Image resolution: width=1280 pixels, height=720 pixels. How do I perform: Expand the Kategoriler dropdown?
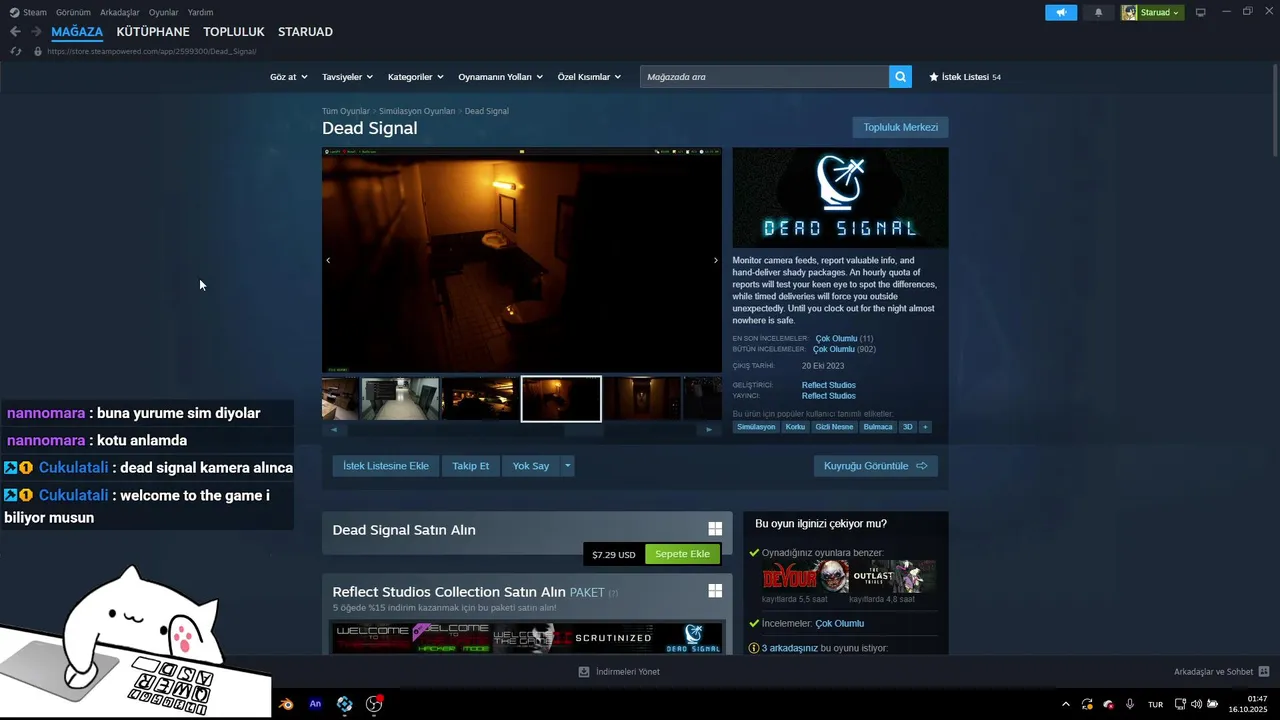coord(415,77)
